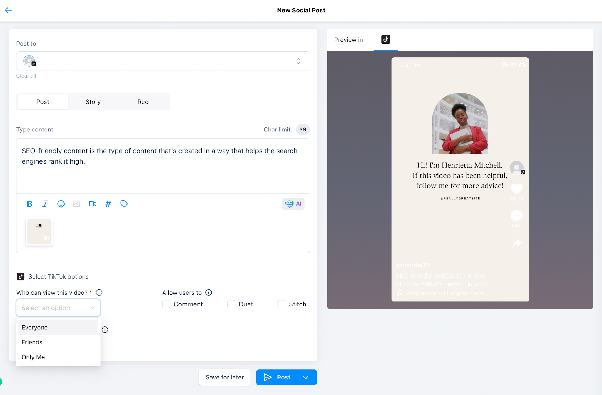
Task: Show info about Allow users to
Action: coord(208,293)
